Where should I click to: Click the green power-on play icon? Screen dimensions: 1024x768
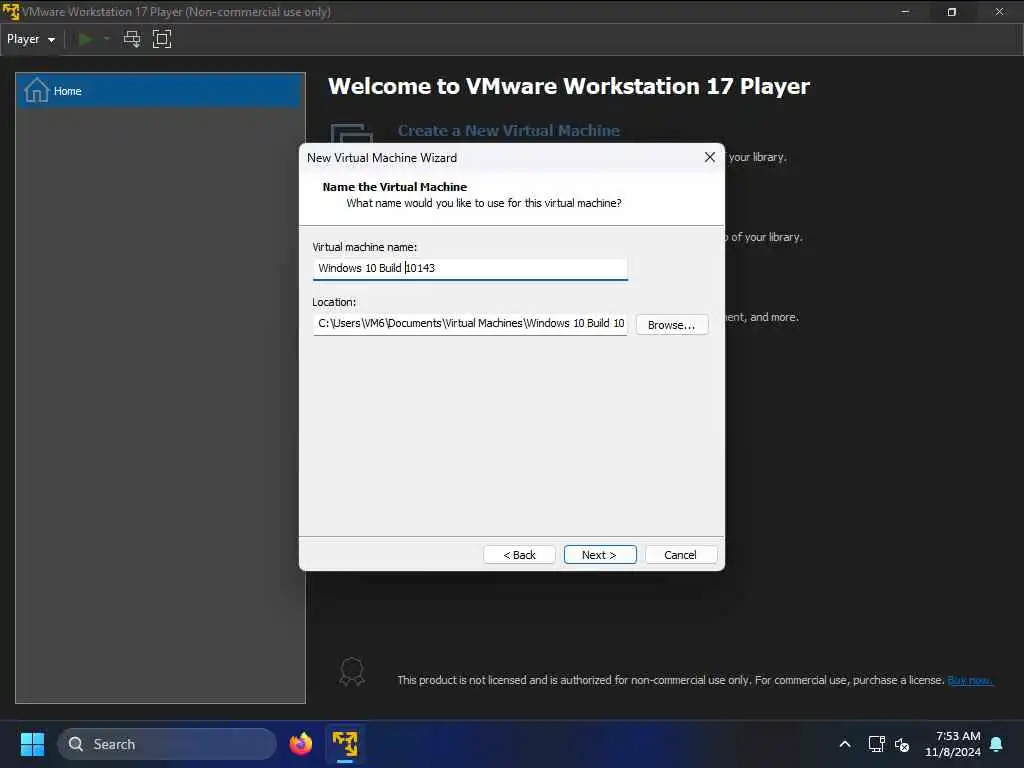86,39
